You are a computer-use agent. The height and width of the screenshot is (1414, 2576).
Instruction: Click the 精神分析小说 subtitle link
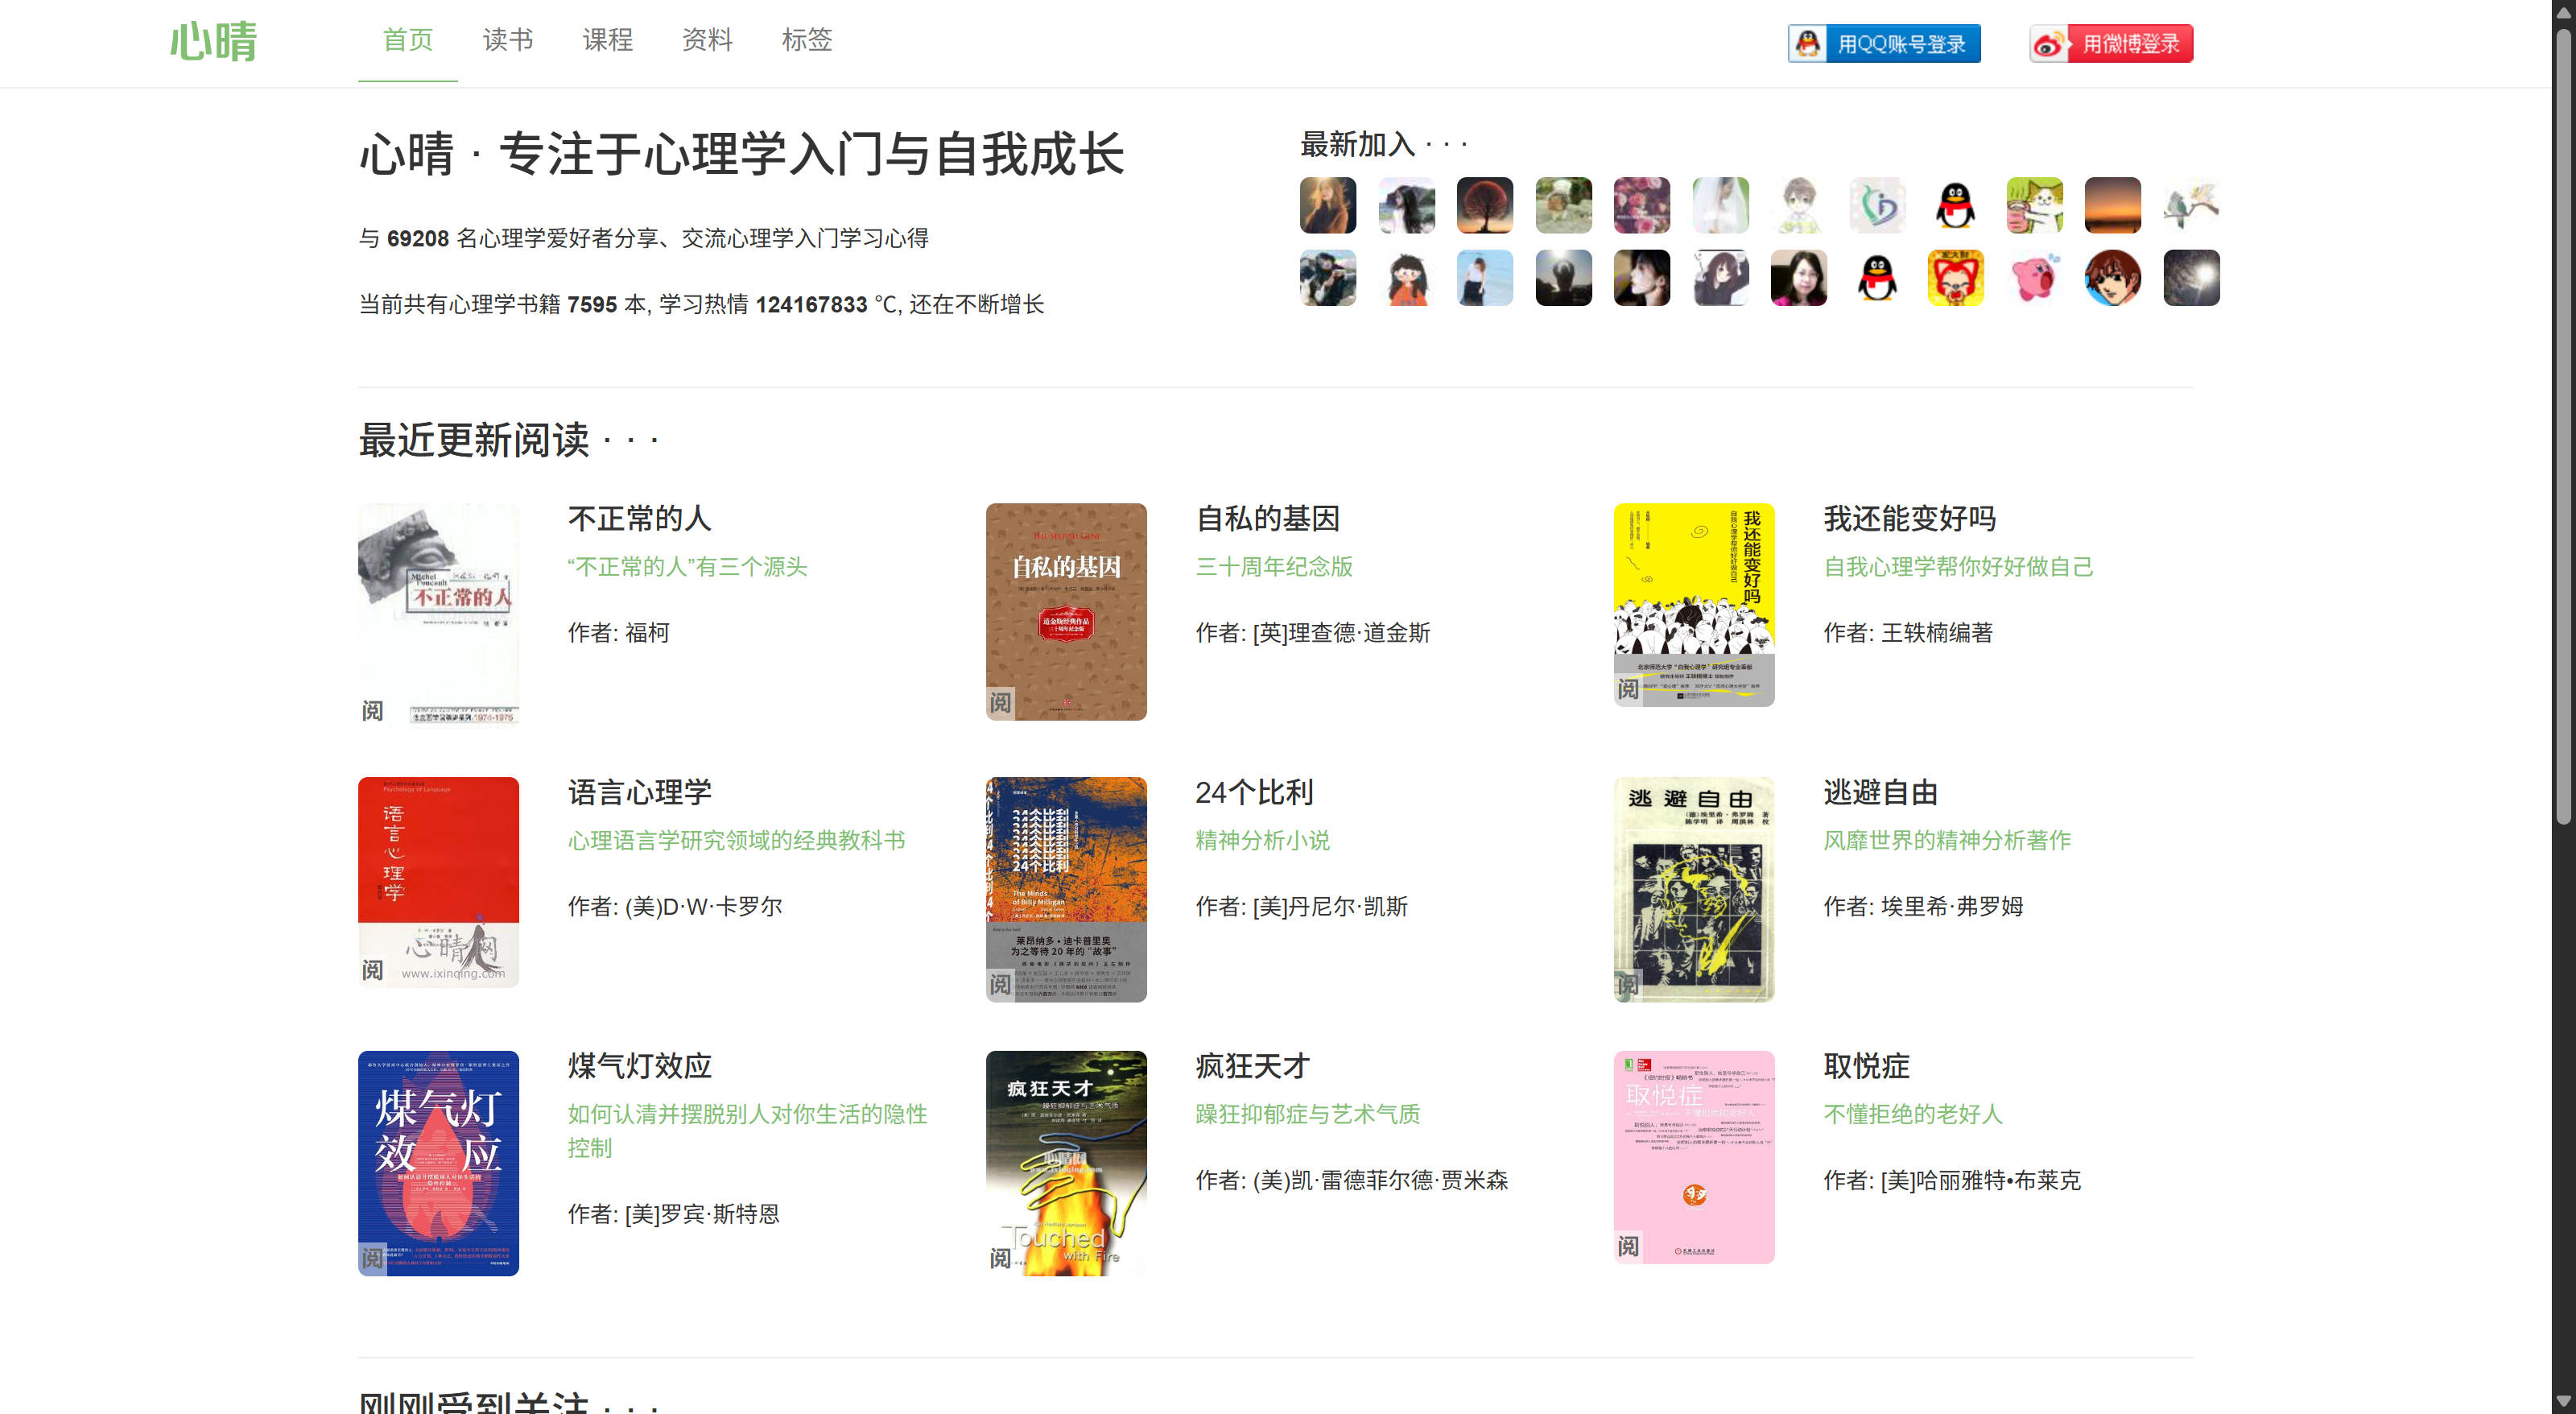1262,840
